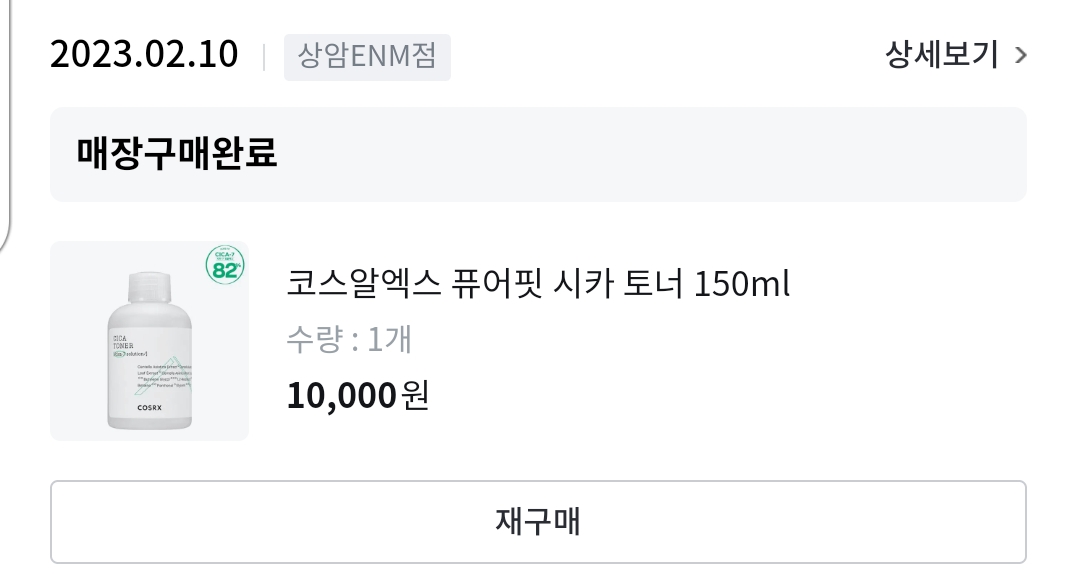Click the 원 currency symbol after price
The width and height of the screenshot is (1076, 584).
tap(415, 396)
